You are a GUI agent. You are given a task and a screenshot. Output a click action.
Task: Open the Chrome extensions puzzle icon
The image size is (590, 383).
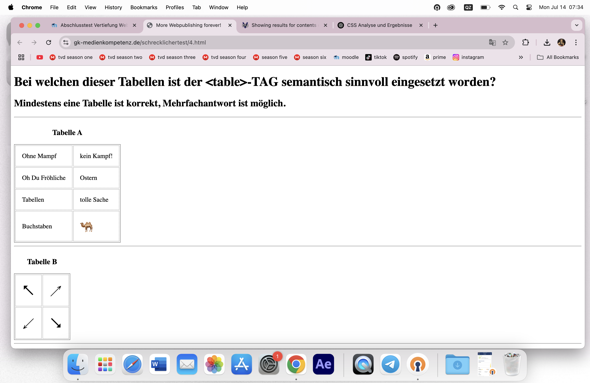pyautogui.click(x=526, y=43)
